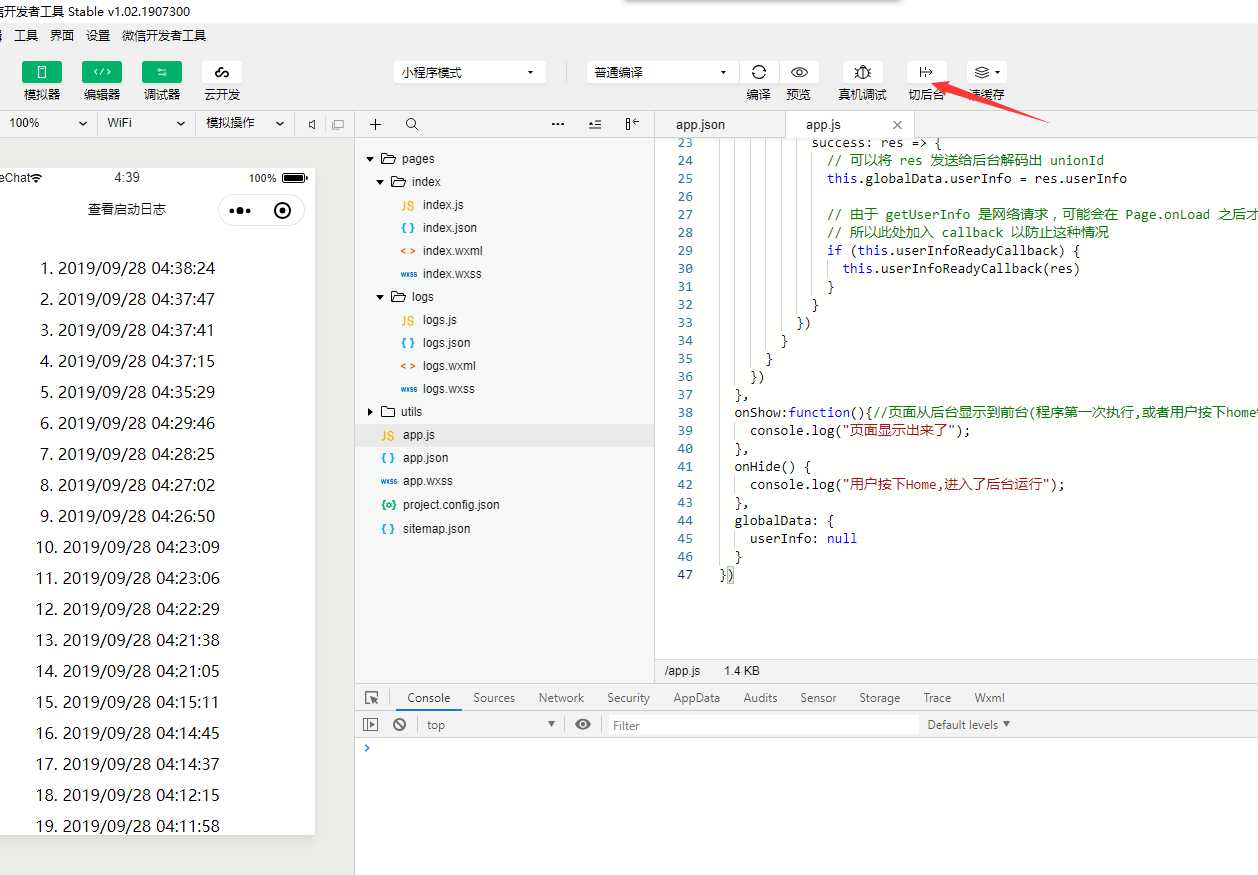The width and height of the screenshot is (1258, 875).
Task: Click the detach simulator window icon
Action: tap(338, 124)
